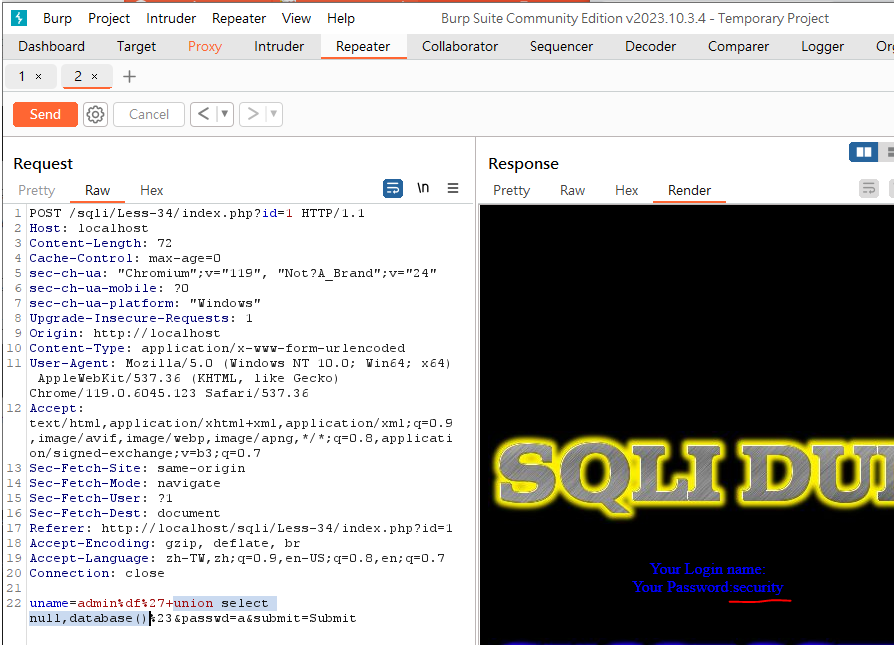Click the POST request line in editor

click(197, 213)
